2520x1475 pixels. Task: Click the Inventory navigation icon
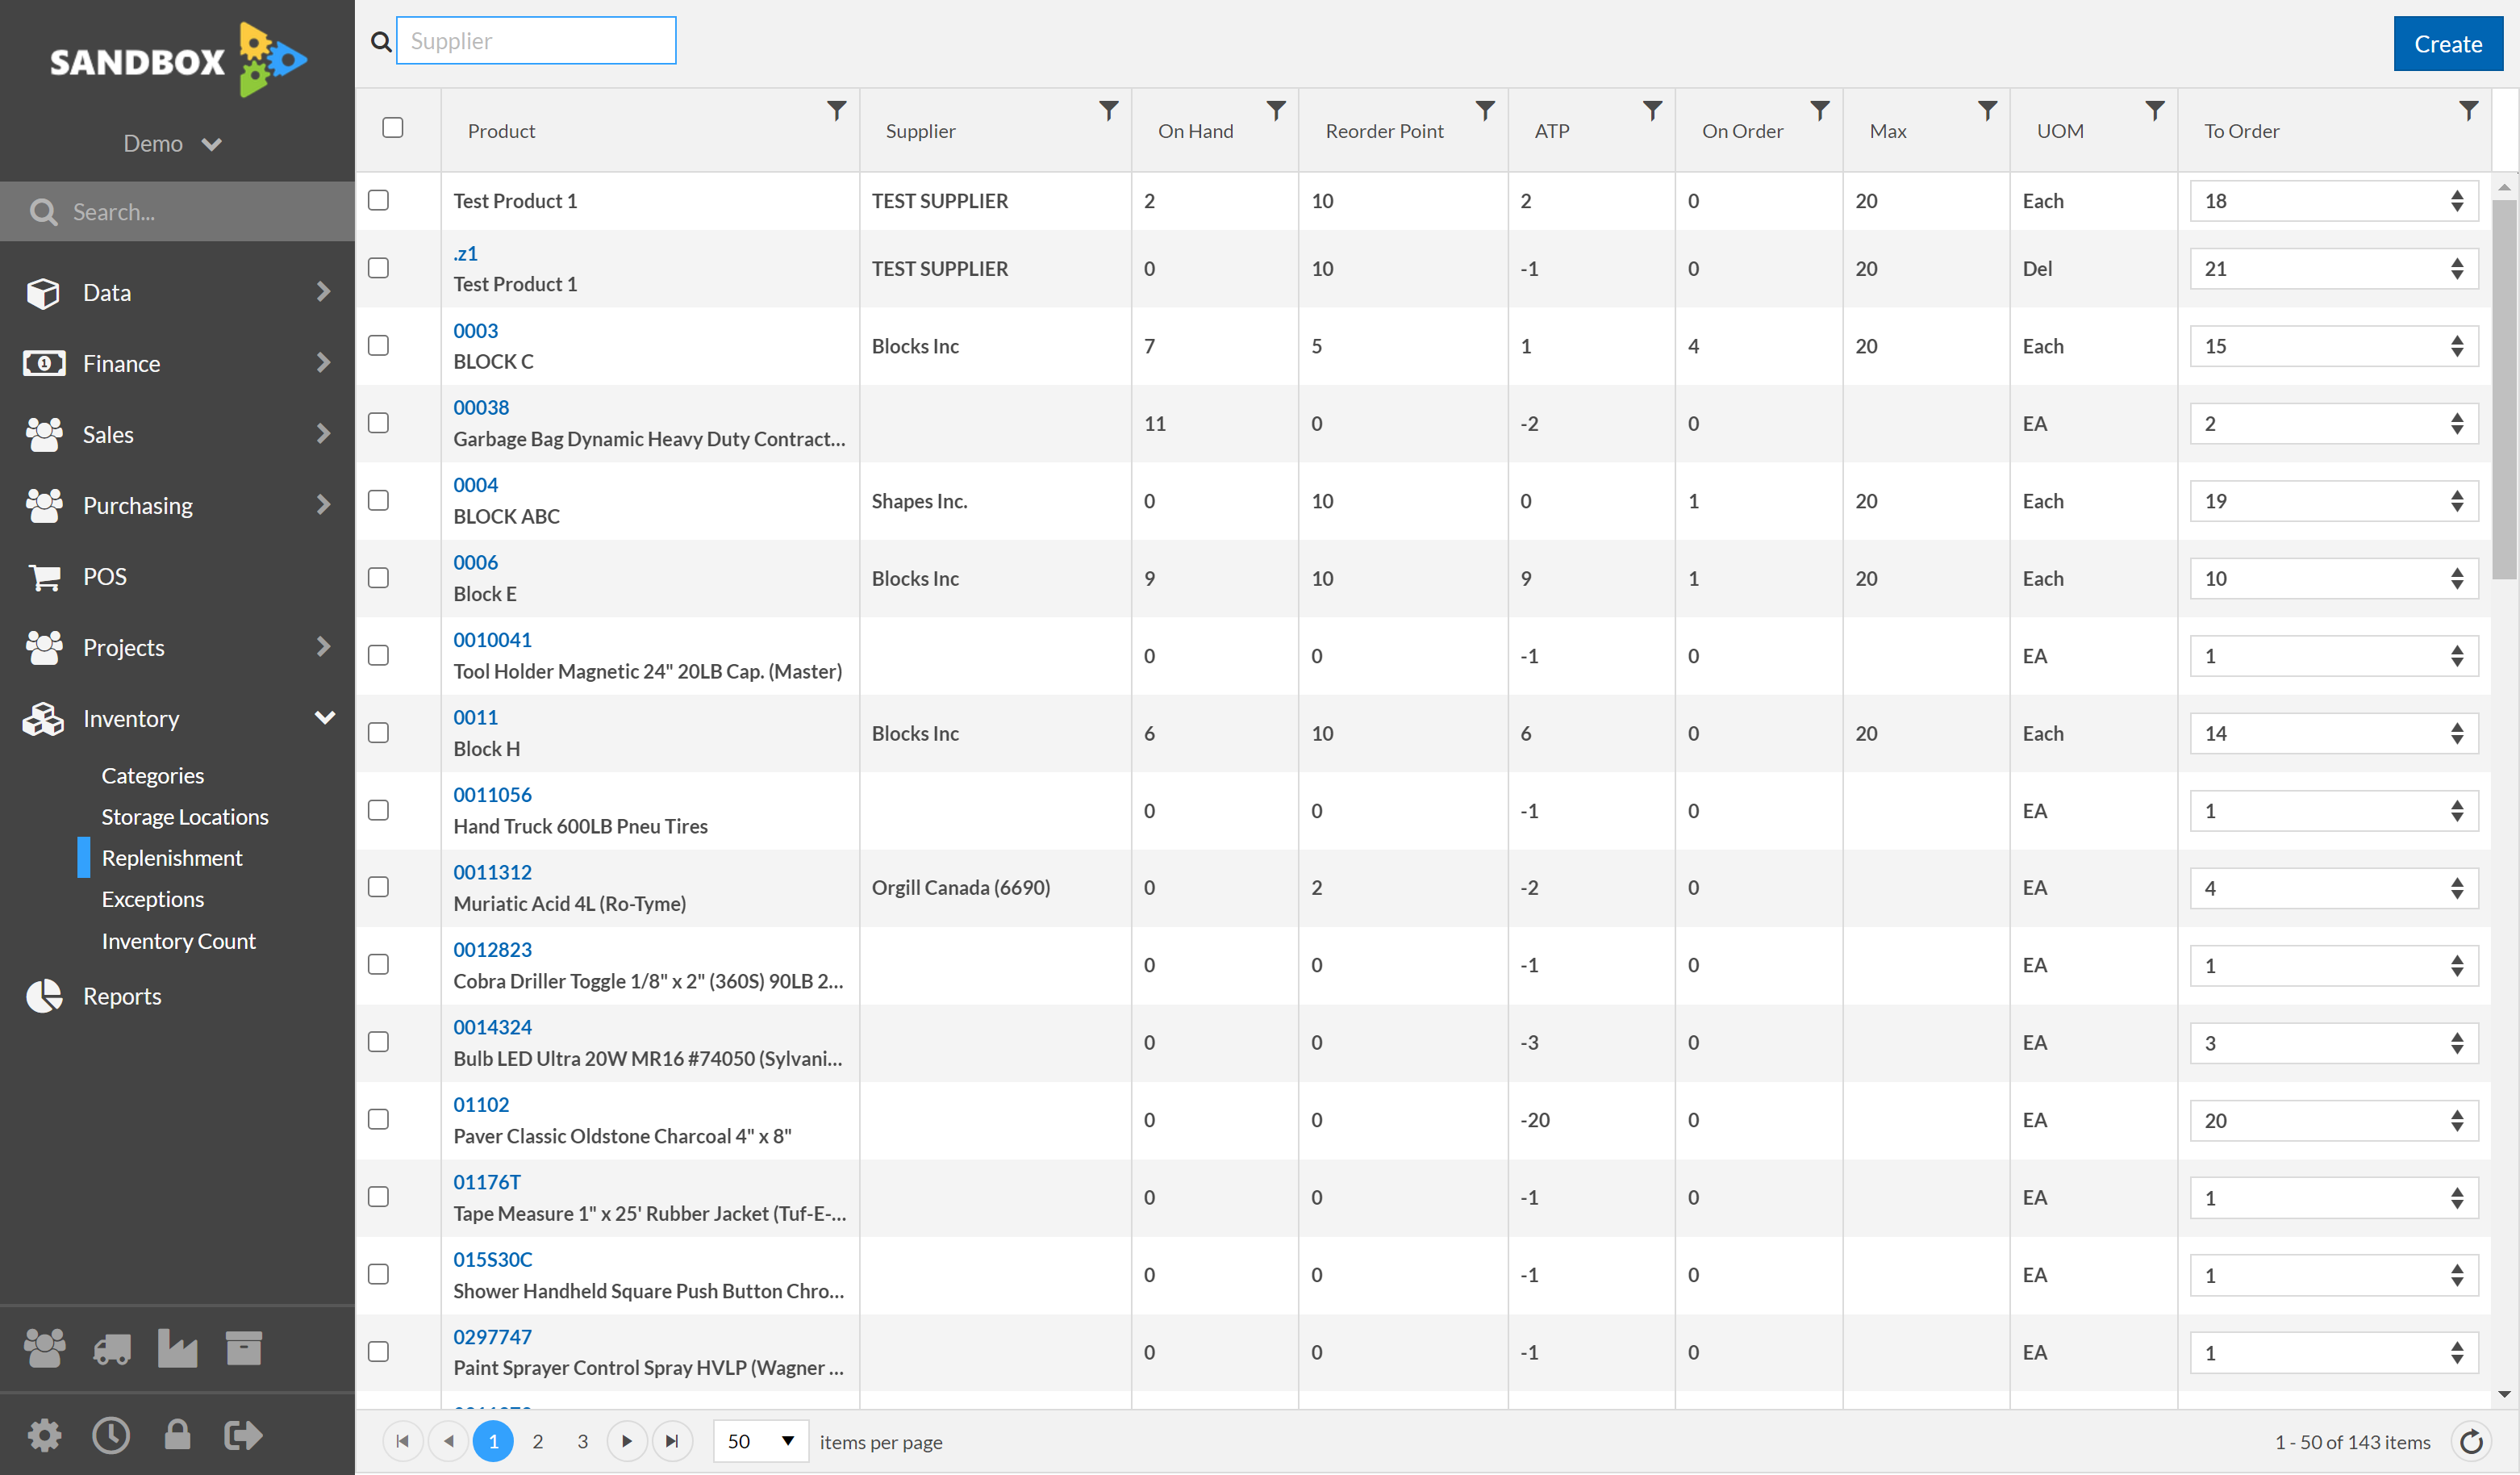coord(48,717)
